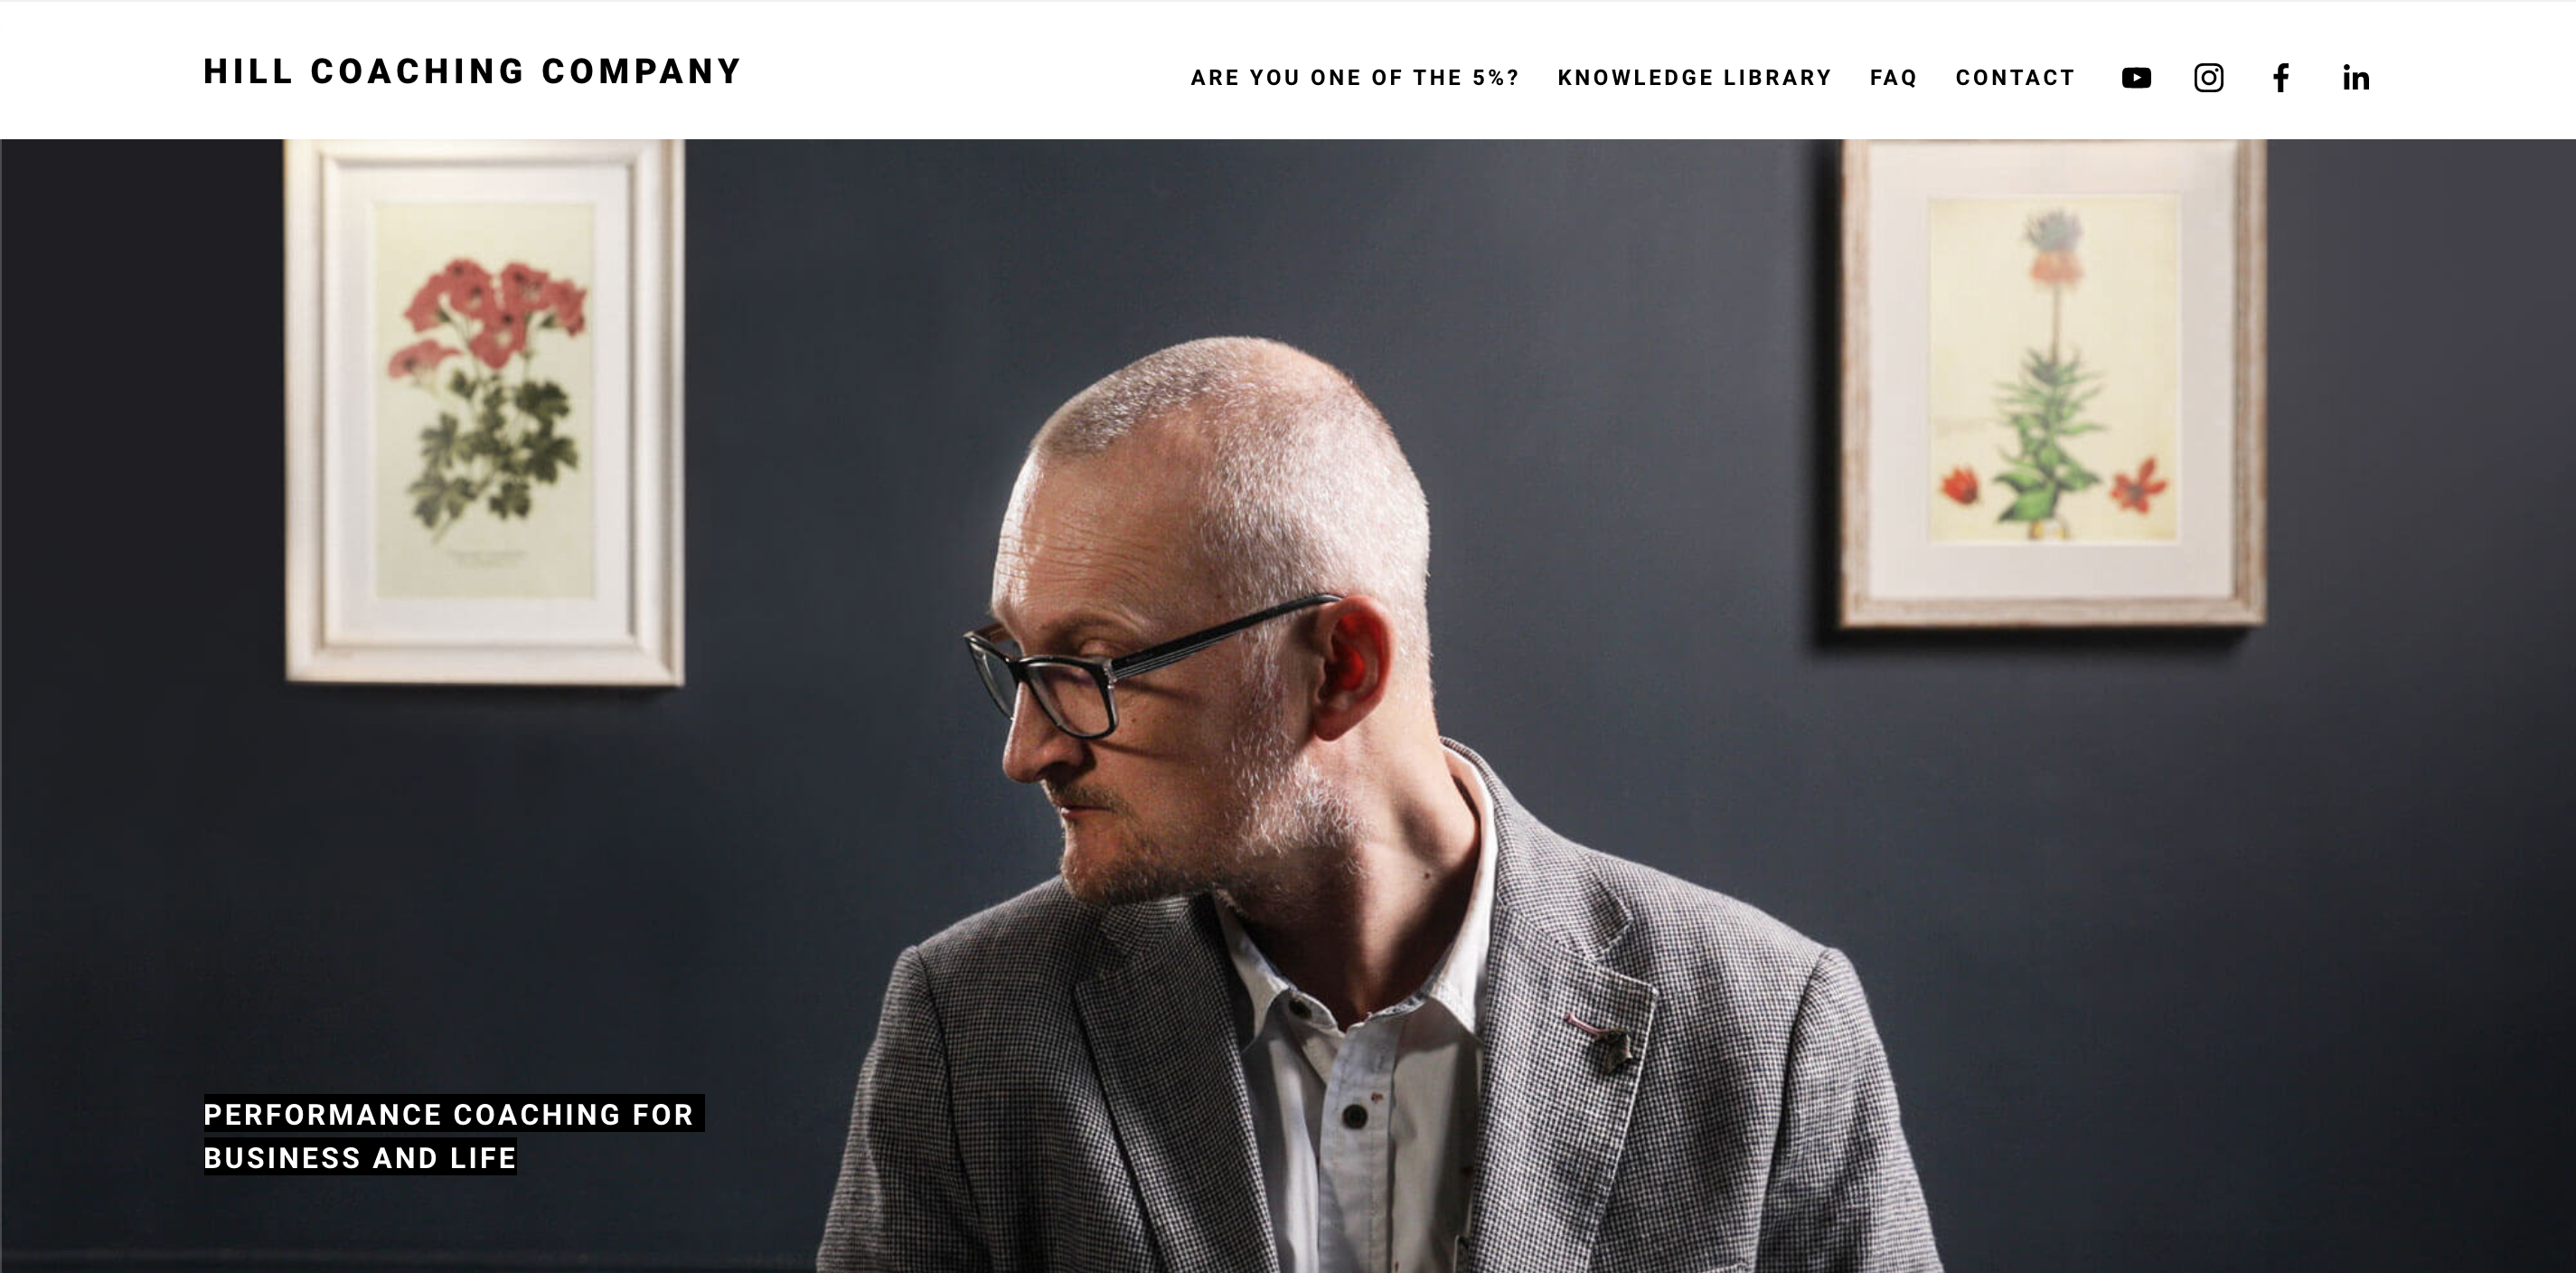The height and width of the screenshot is (1273, 2576).
Task: Select the FAQ navigation item
Action: click(x=1894, y=78)
